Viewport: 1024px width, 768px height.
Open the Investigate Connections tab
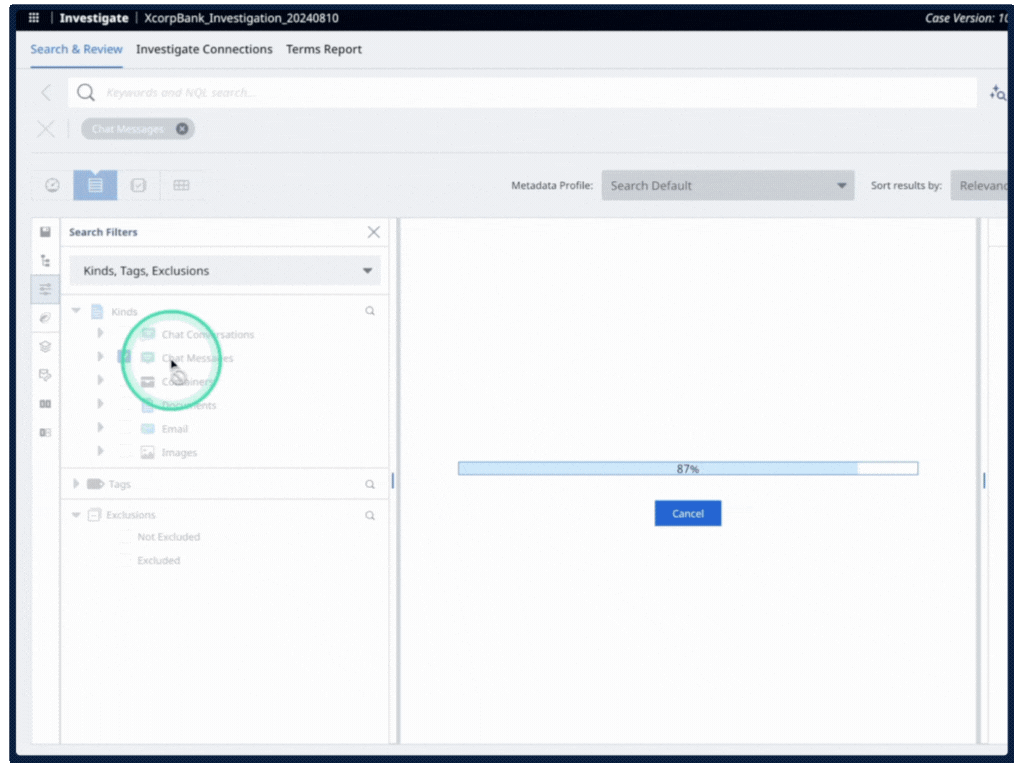pyautogui.click(x=204, y=49)
